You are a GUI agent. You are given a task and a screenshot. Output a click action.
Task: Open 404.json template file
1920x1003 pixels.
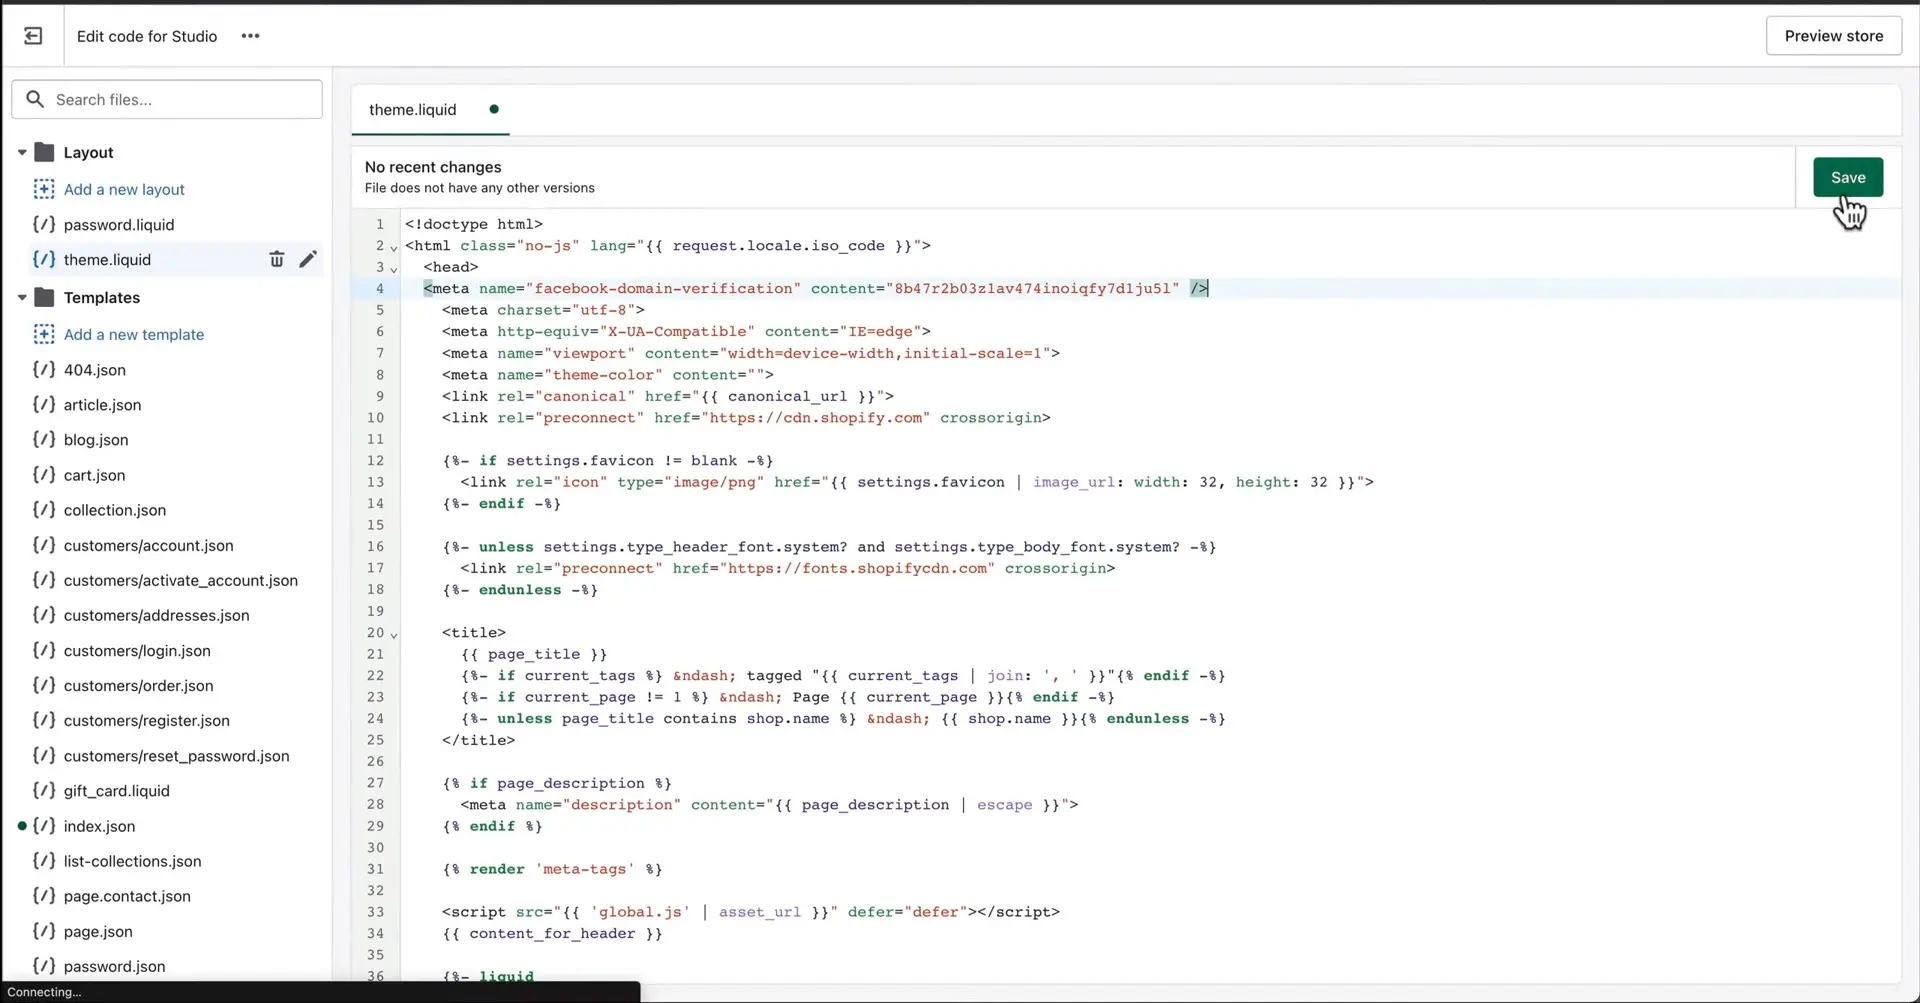pyautogui.click(x=95, y=370)
